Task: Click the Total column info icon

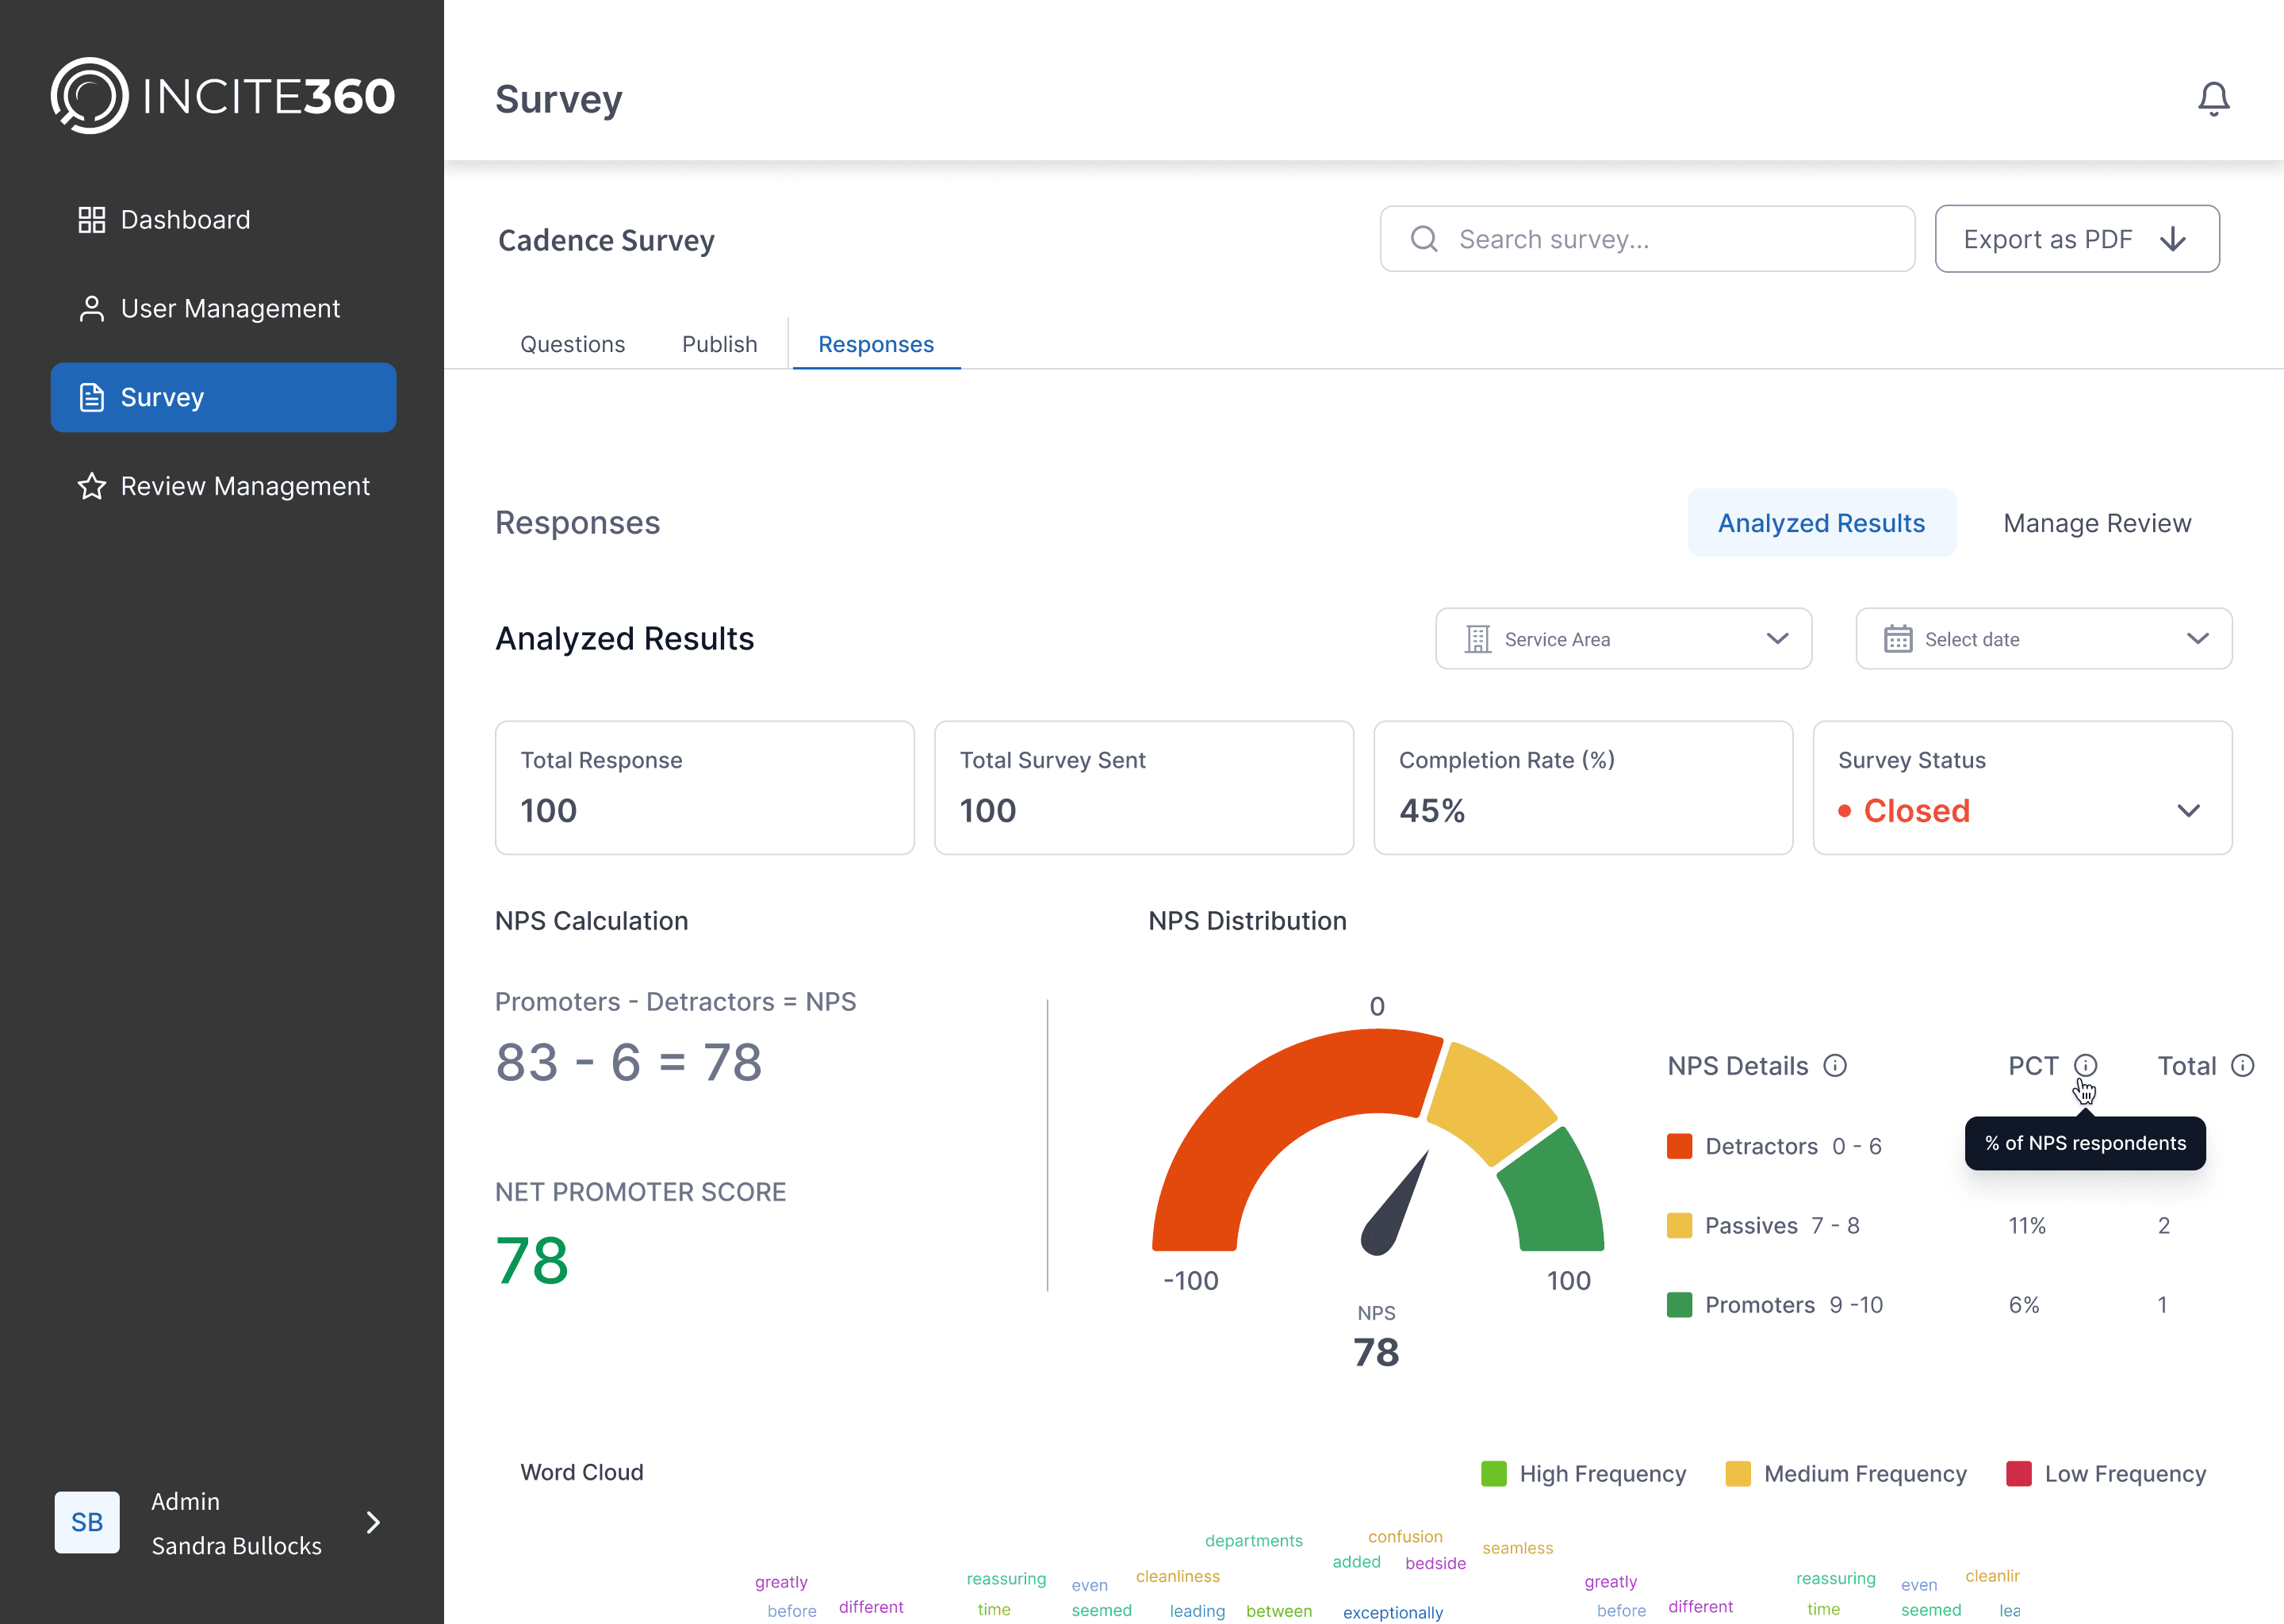Action: 2243,1065
